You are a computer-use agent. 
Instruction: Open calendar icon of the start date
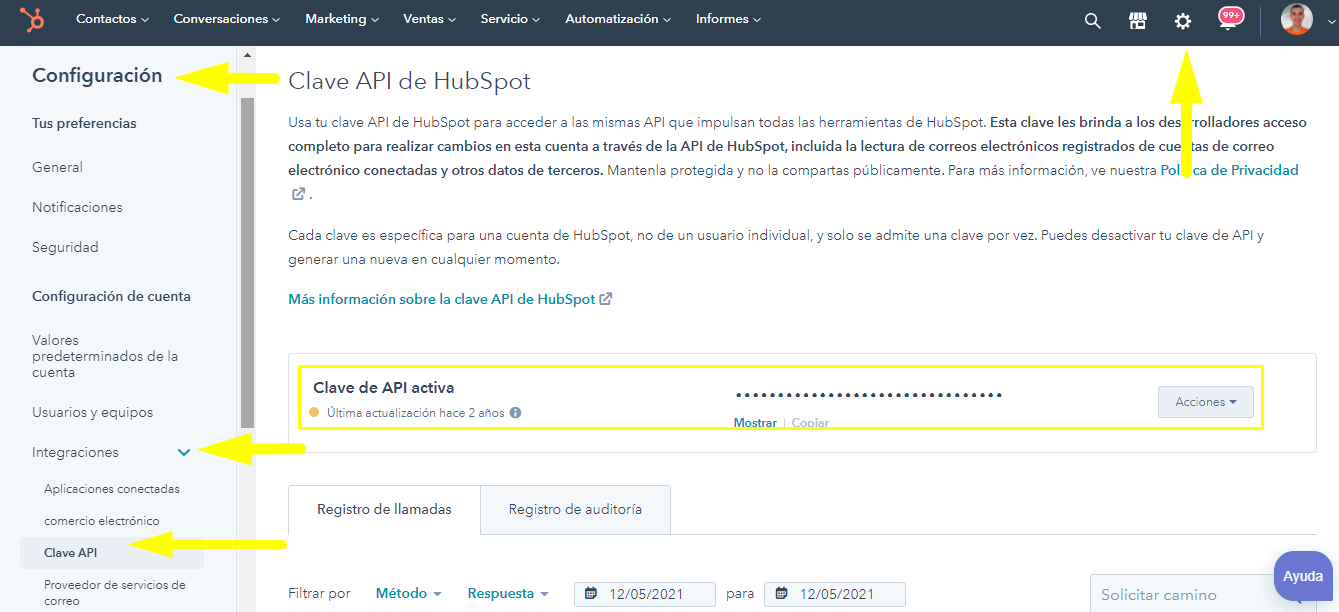pos(591,594)
